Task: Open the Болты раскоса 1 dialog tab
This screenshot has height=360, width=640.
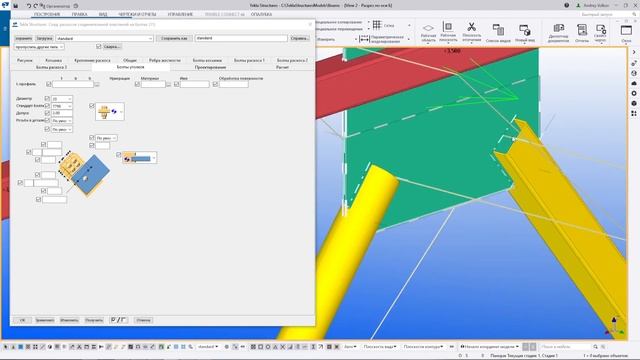Action: pyautogui.click(x=249, y=60)
